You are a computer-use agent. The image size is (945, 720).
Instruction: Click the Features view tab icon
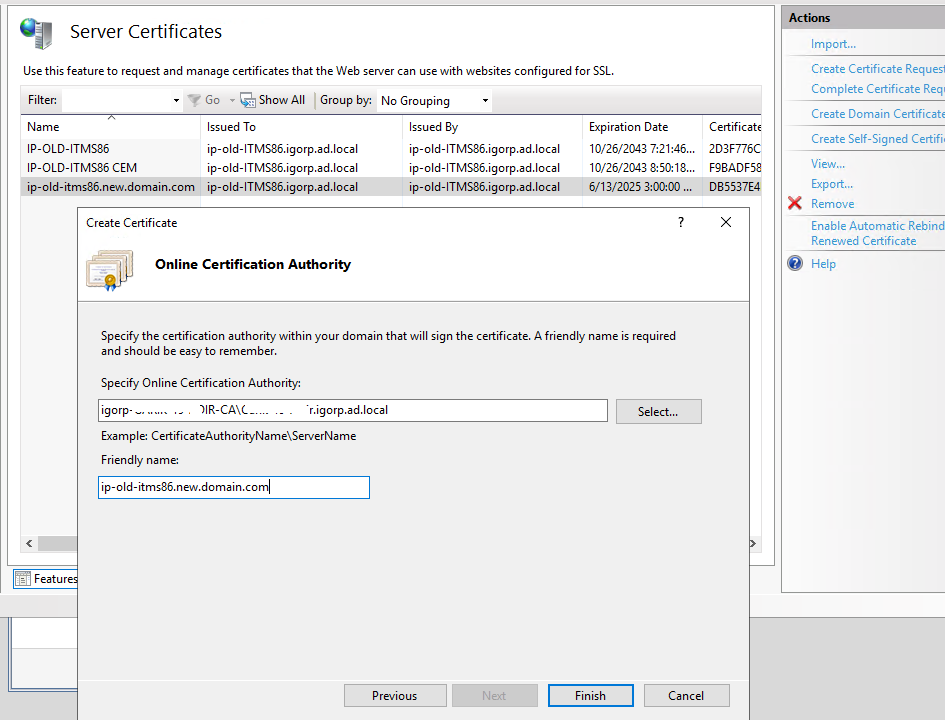23,579
